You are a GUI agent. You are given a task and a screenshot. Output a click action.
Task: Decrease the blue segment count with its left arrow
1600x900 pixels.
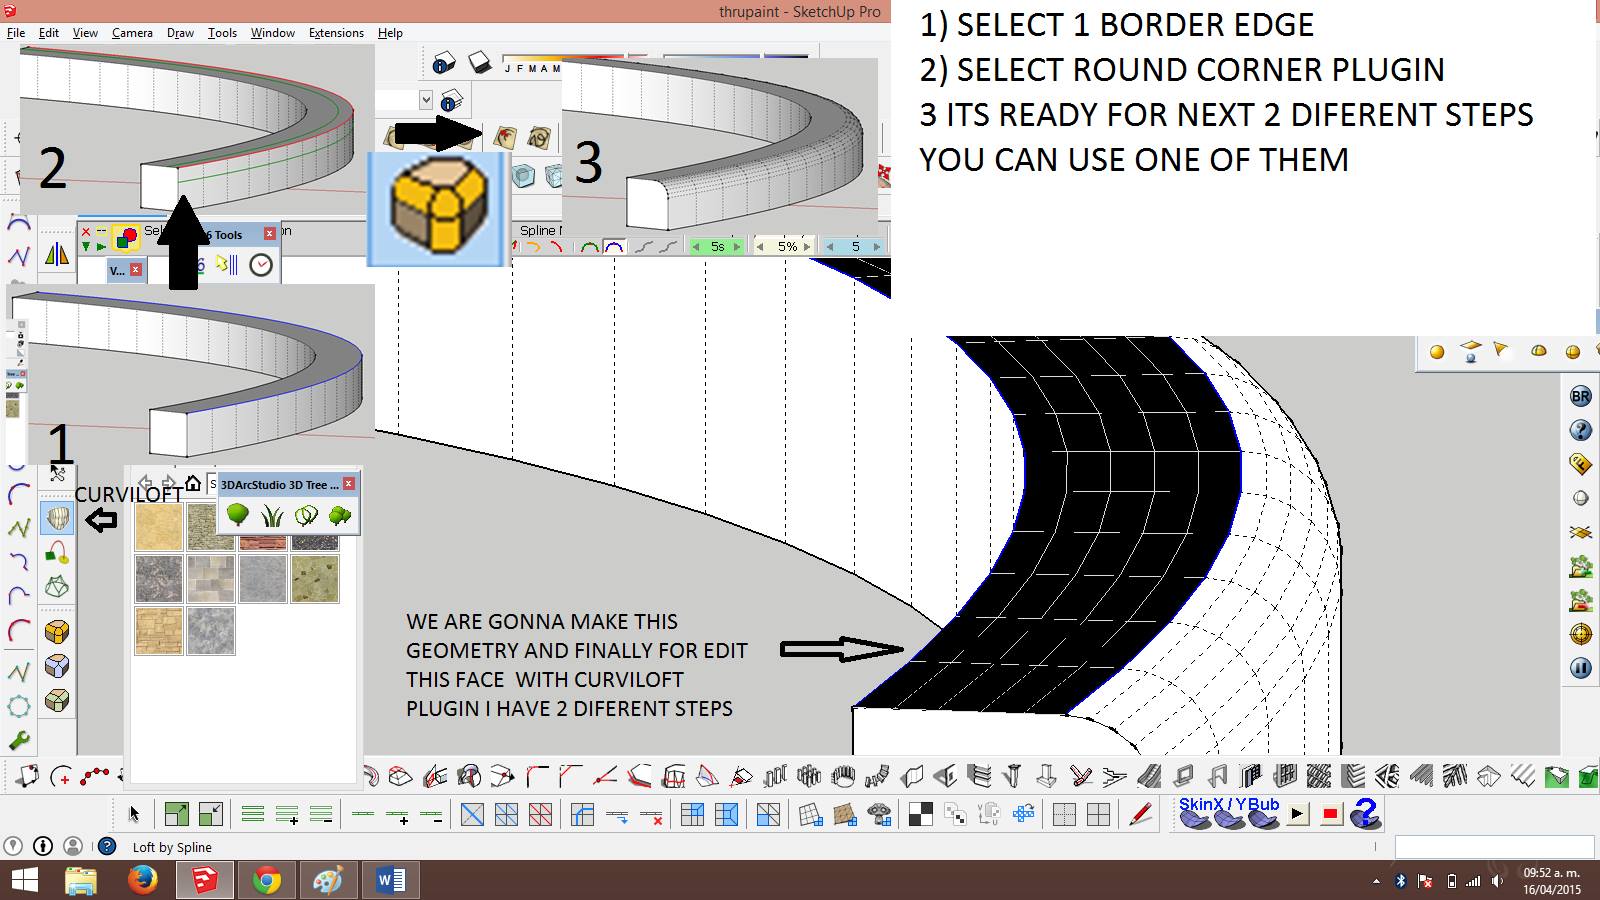tap(830, 245)
